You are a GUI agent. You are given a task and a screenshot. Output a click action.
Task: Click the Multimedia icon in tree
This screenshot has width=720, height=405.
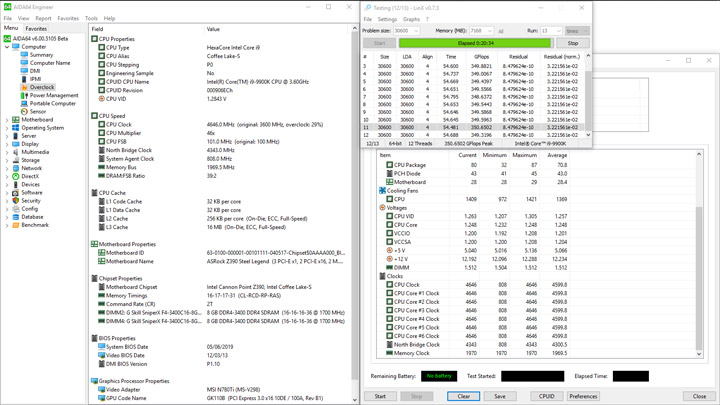click(x=16, y=152)
